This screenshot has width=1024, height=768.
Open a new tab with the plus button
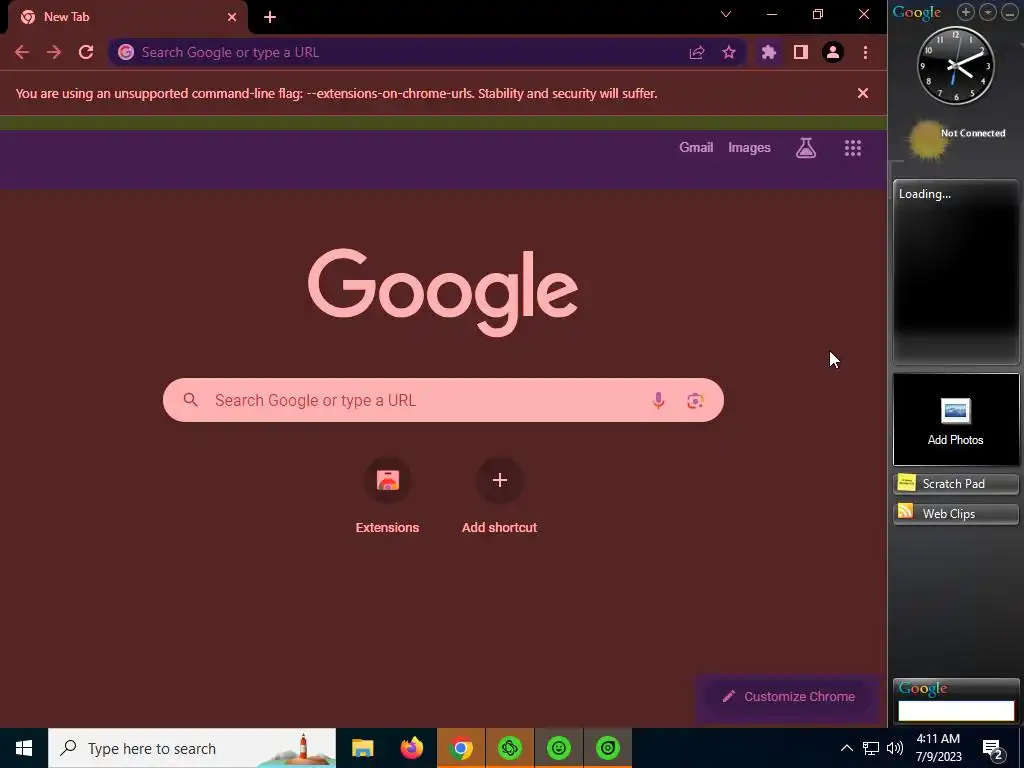pos(270,17)
